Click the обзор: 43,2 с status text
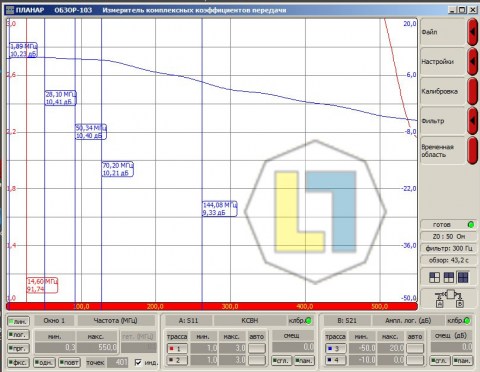Screen dimensions: 480x372 (449, 260)
